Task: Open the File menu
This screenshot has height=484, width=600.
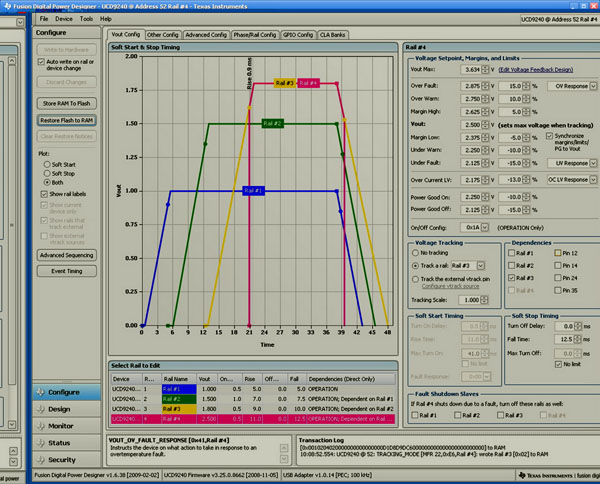Action: 44,19
